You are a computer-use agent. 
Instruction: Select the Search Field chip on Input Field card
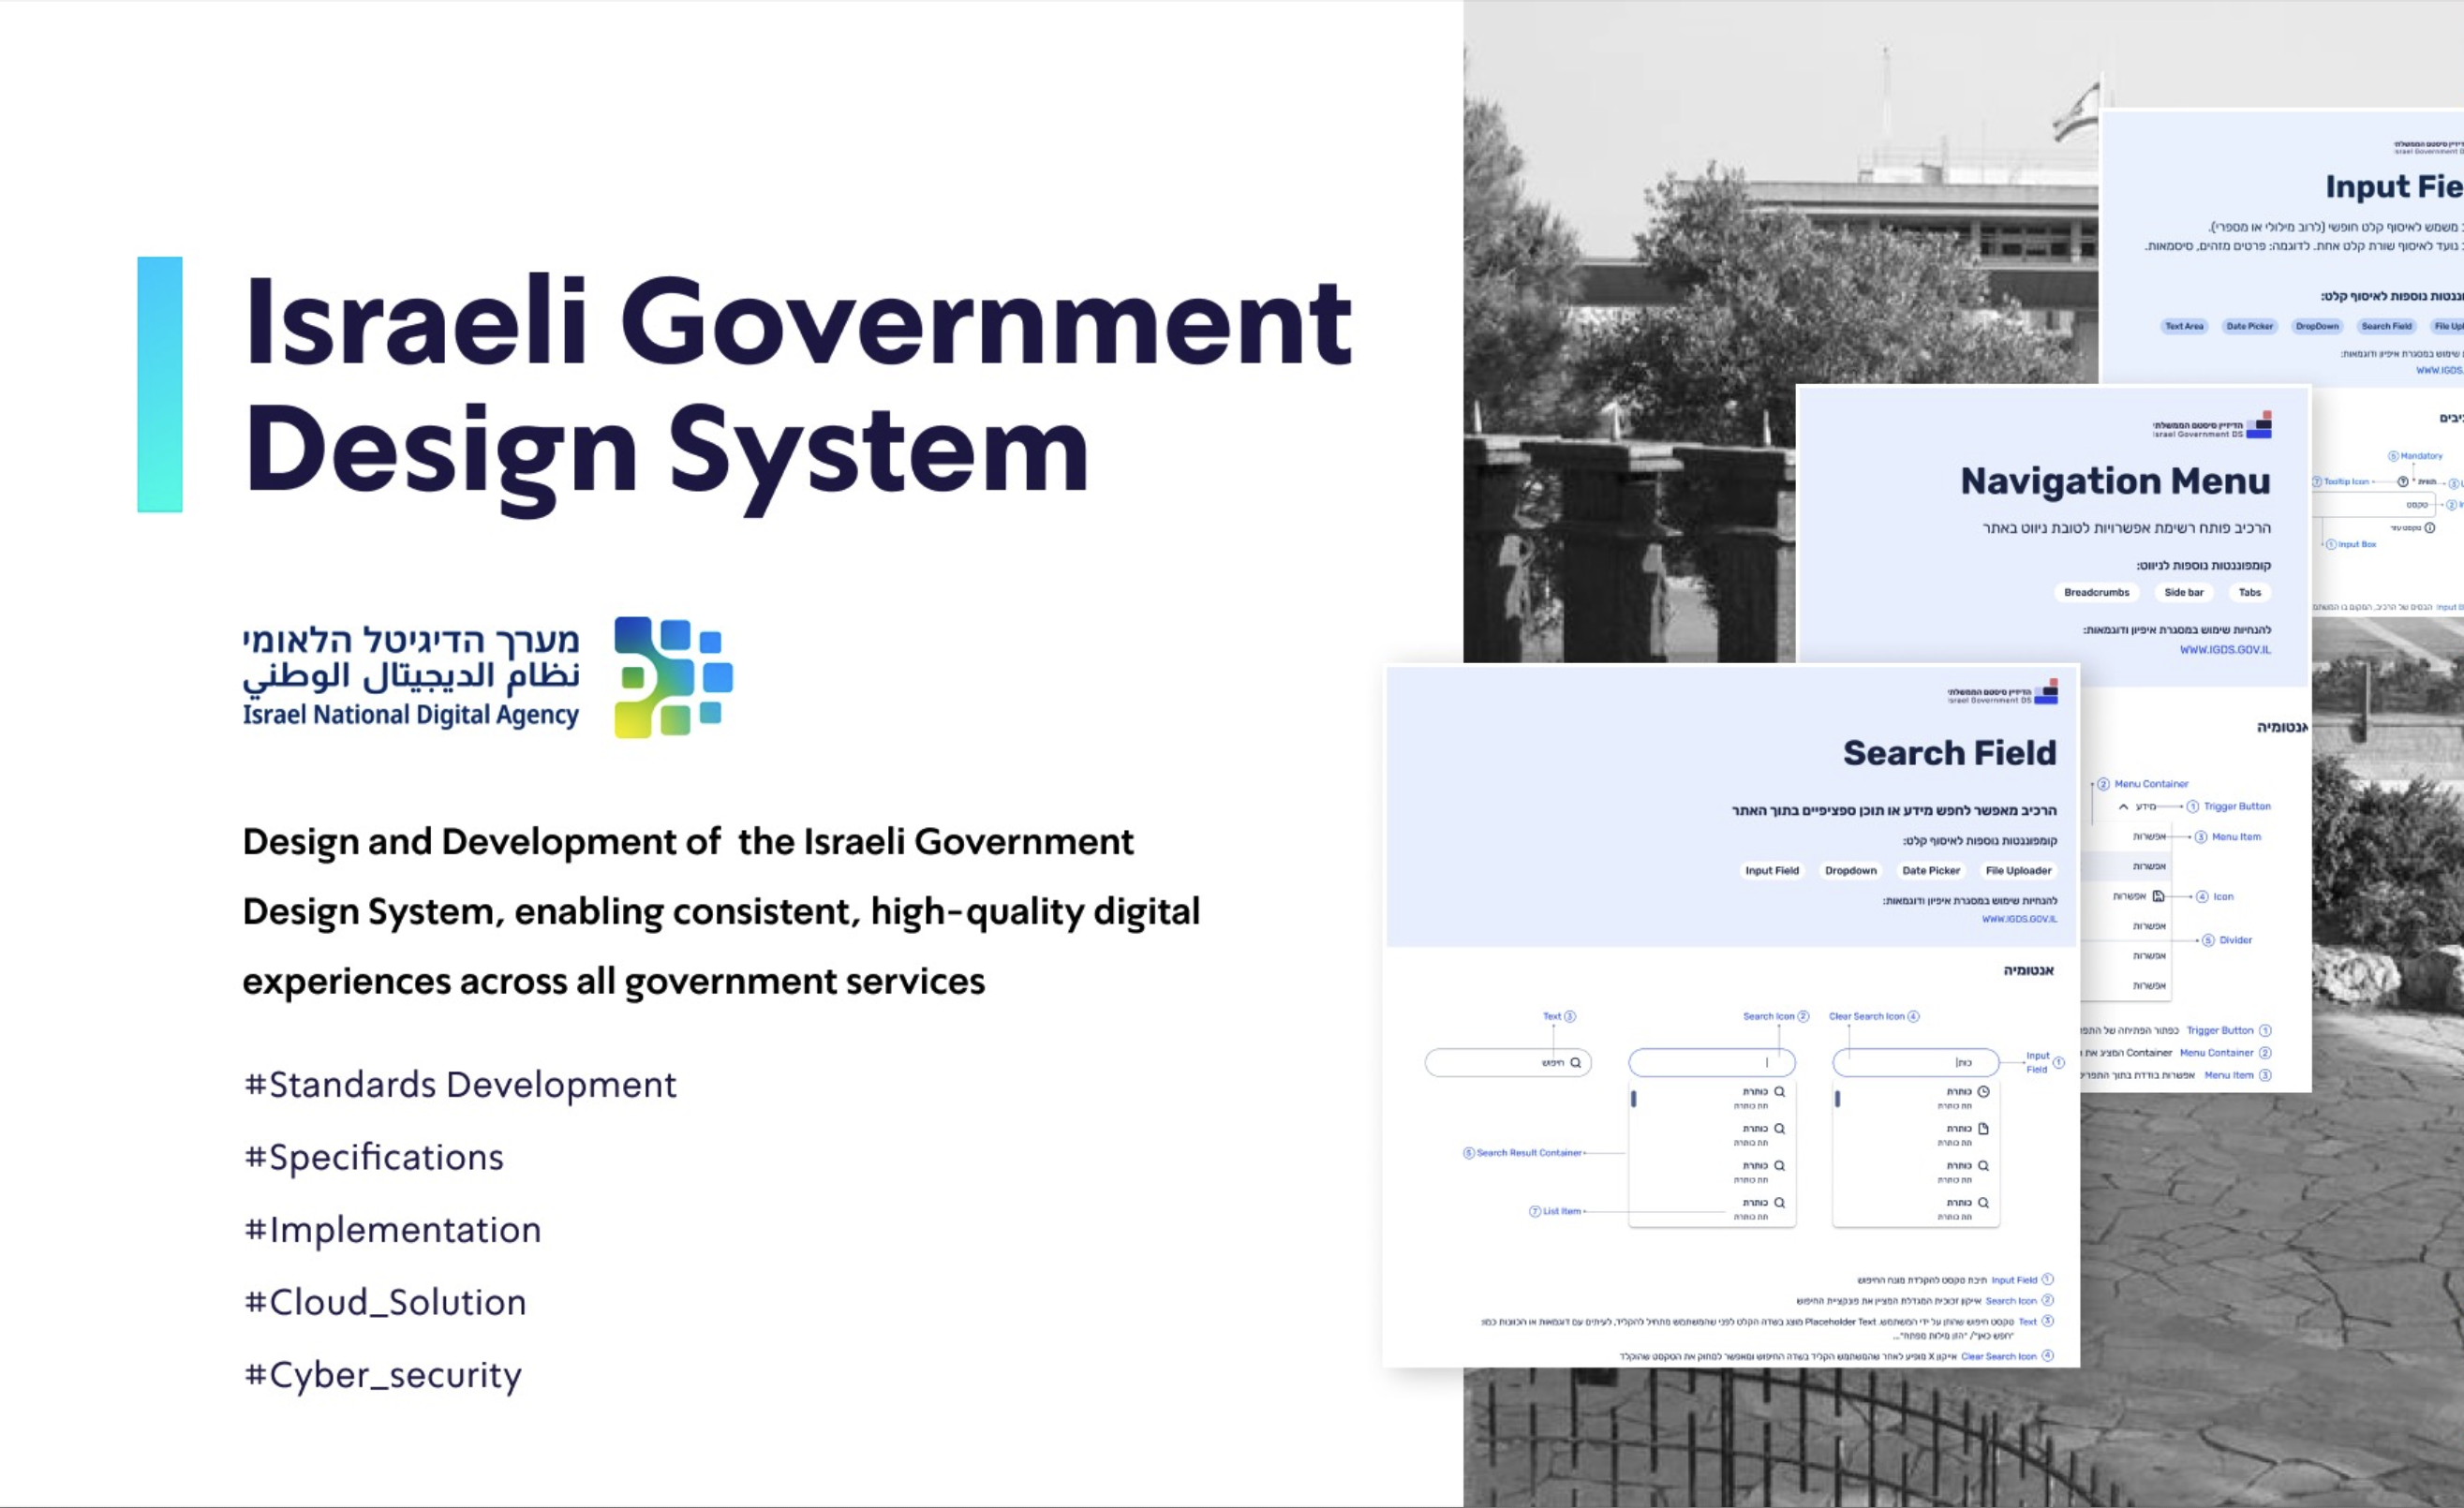click(2386, 326)
